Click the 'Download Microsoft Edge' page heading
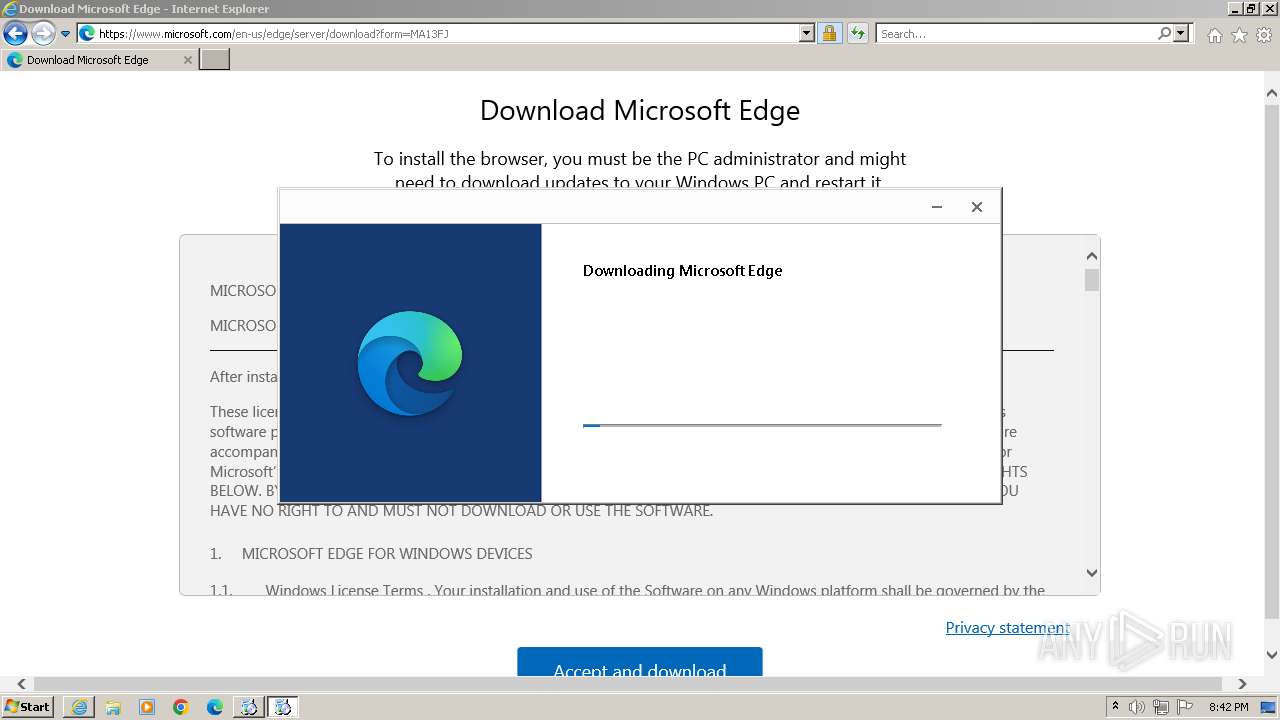The image size is (1280, 720). (x=640, y=110)
